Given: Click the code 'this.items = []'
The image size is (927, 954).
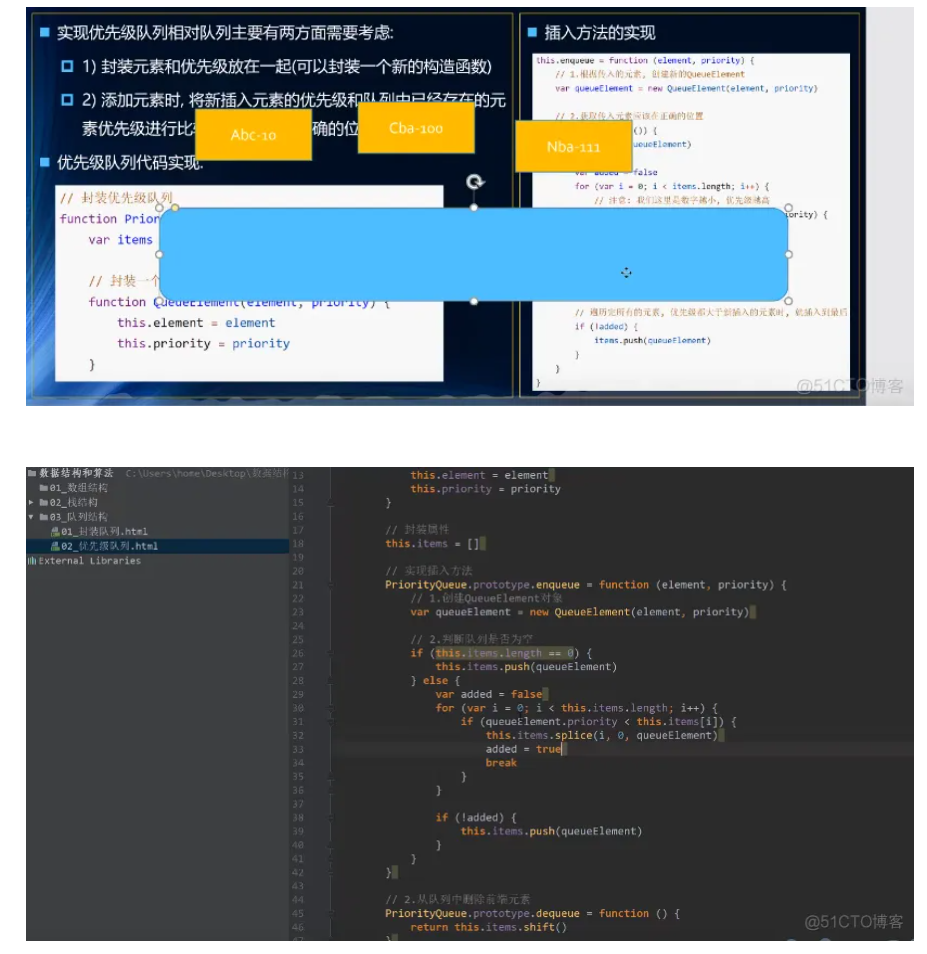Looking at the screenshot, I should click(x=432, y=543).
